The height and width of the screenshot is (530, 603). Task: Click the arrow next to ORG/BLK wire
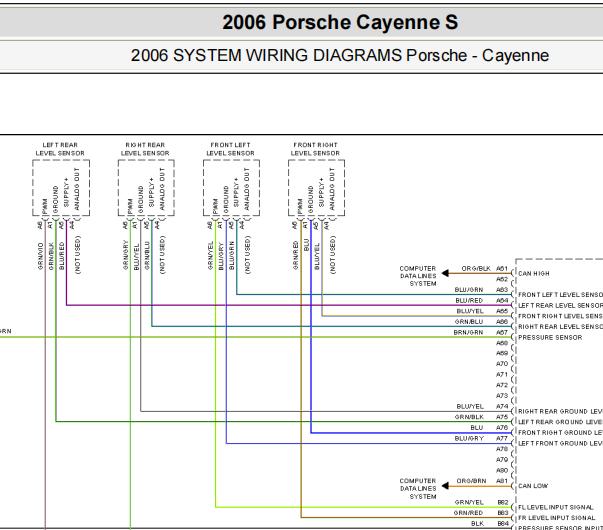[445, 273]
